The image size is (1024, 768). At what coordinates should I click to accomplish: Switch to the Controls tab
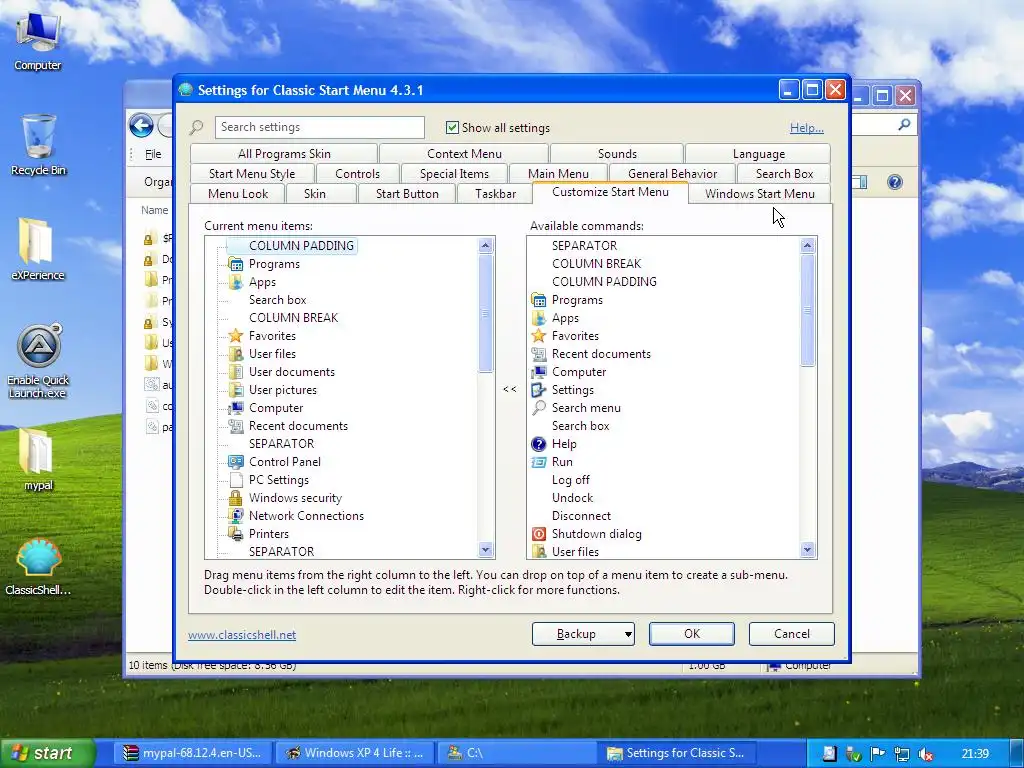(357, 174)
